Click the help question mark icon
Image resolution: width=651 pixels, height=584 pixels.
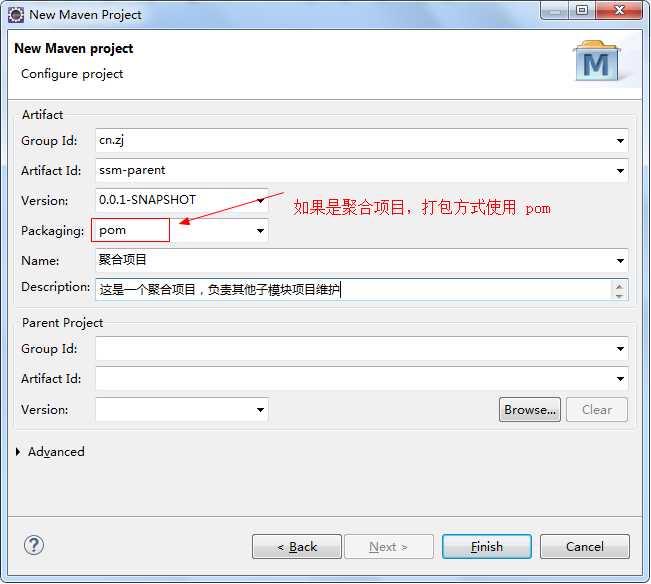tap(34, 545)
